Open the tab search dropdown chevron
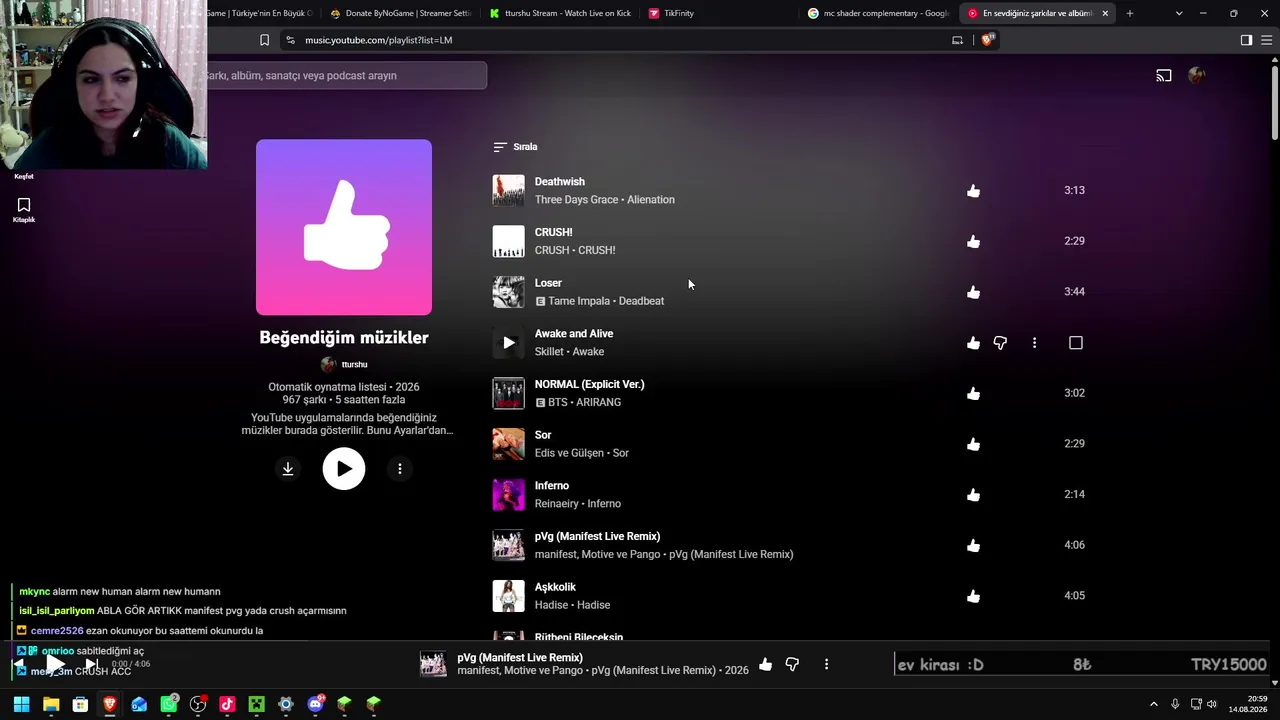 [x=1179, y=13]
